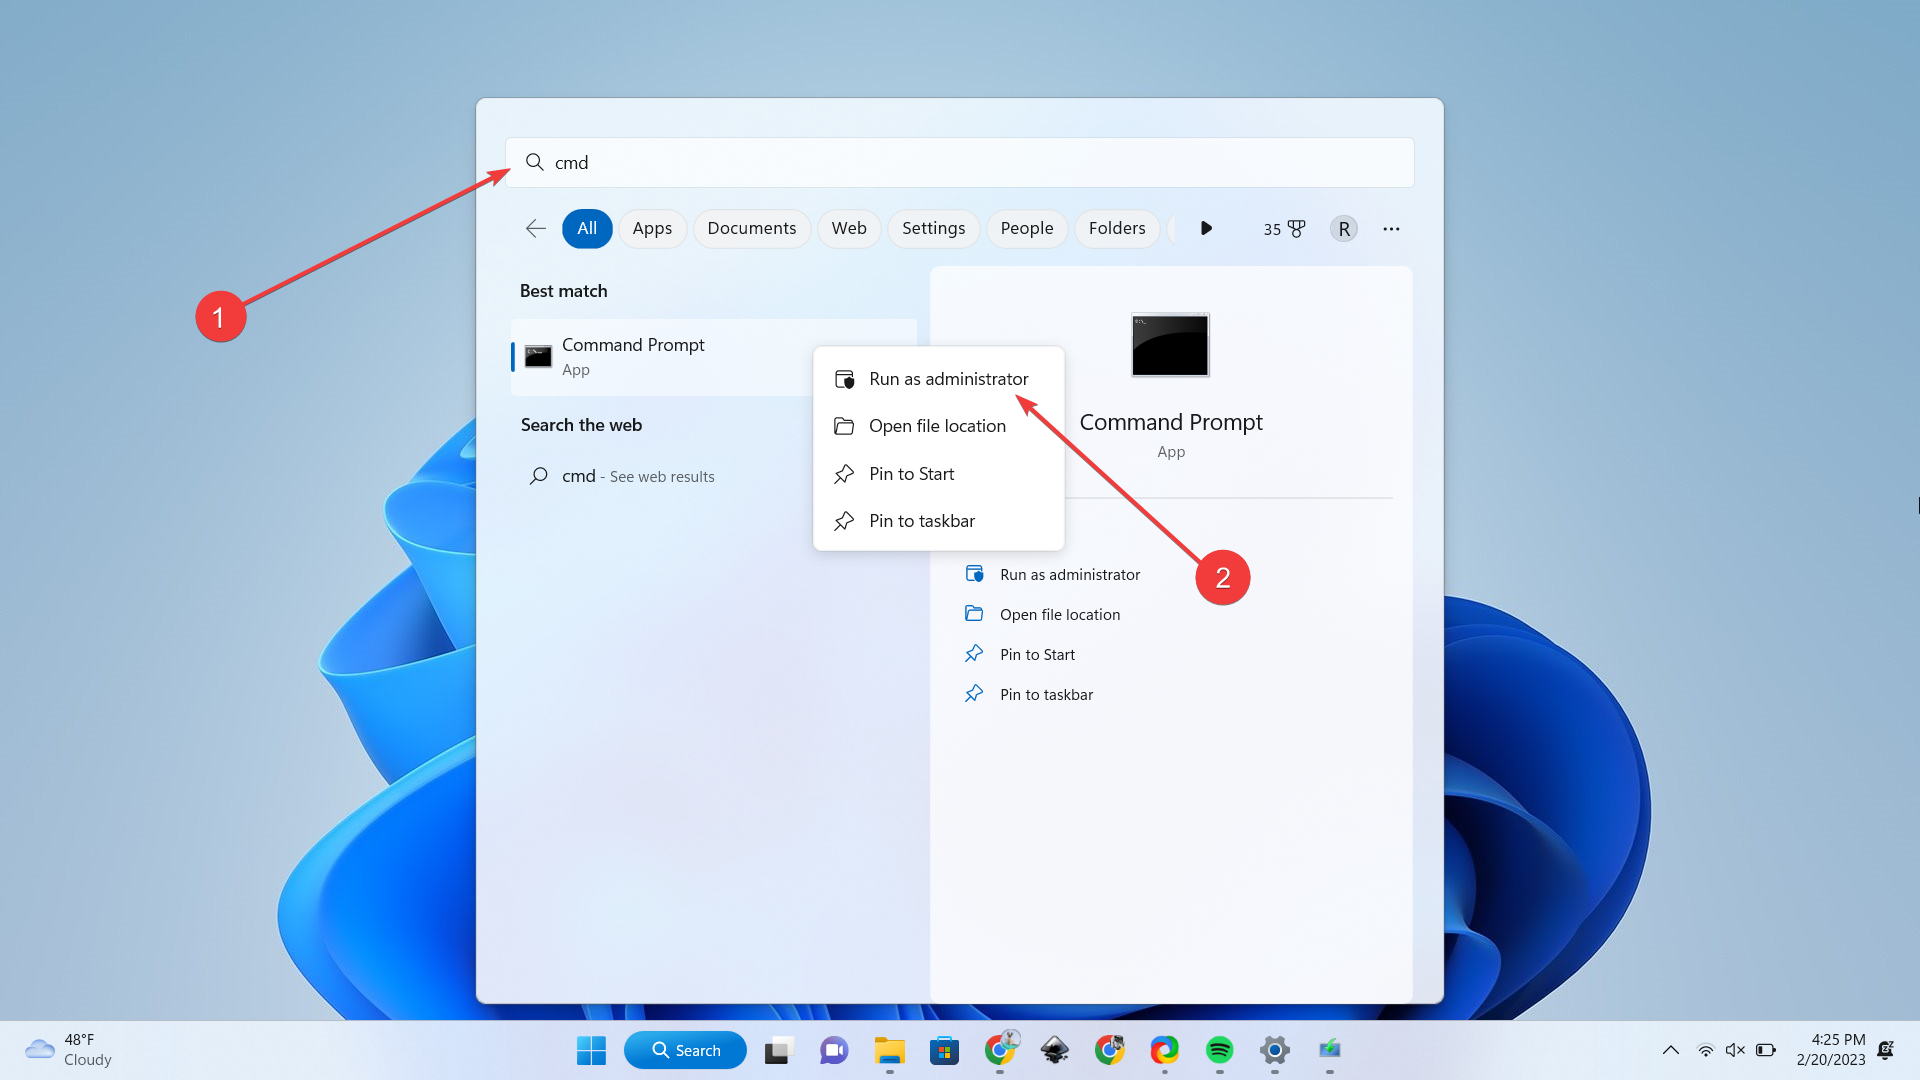This screenshot has width=1920, height=1080.
Task: Click the Web search filter tab
Action: (848, 228)
